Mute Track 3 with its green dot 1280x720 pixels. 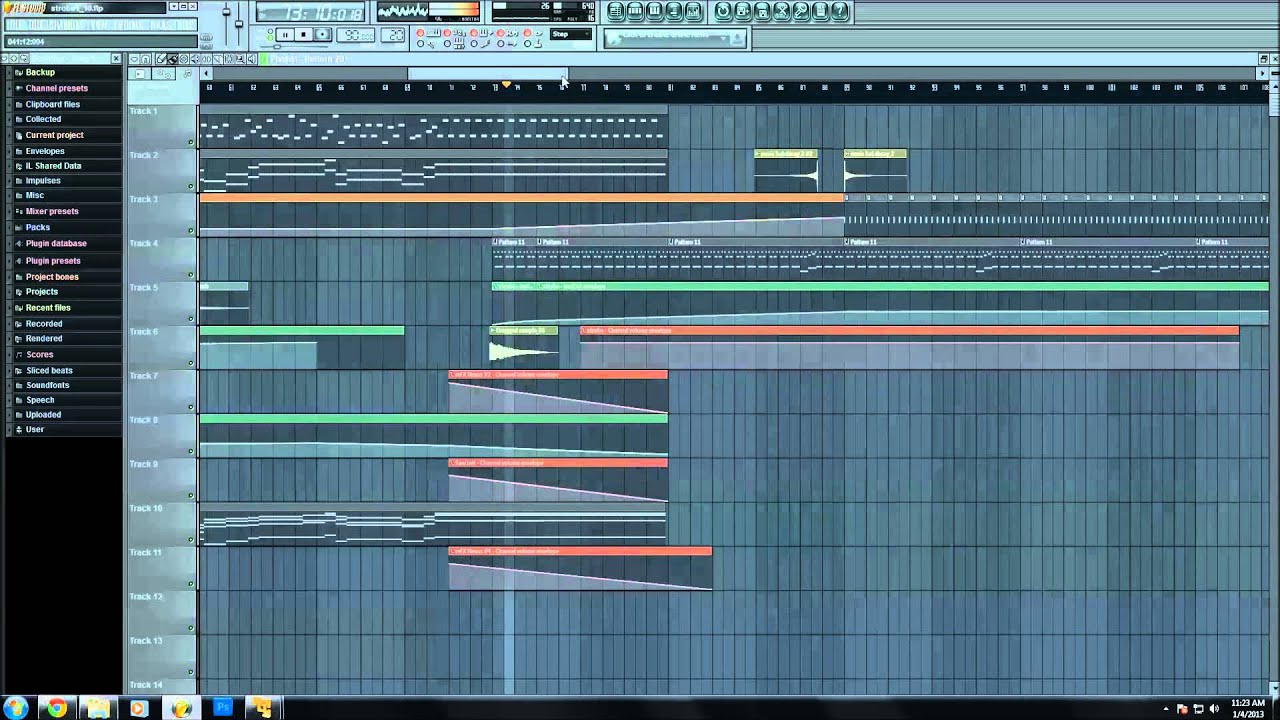(x=191, y=230)
